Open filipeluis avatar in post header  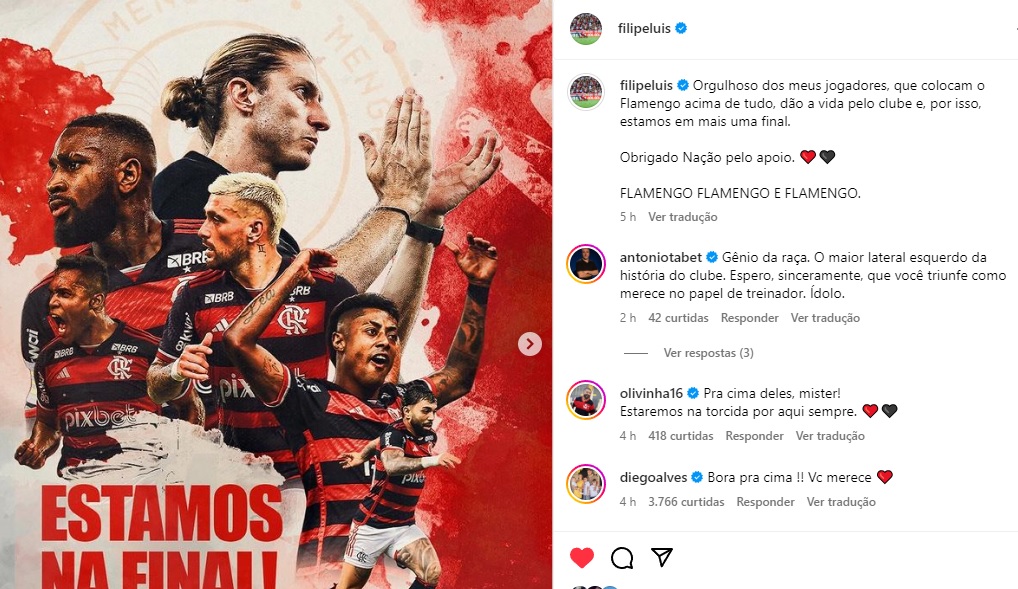[x=586, y=29]
